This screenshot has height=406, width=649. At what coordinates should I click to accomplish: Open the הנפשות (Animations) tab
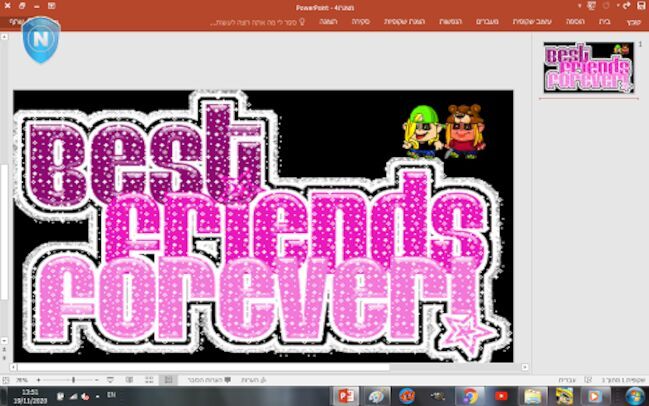pos(450,21)
